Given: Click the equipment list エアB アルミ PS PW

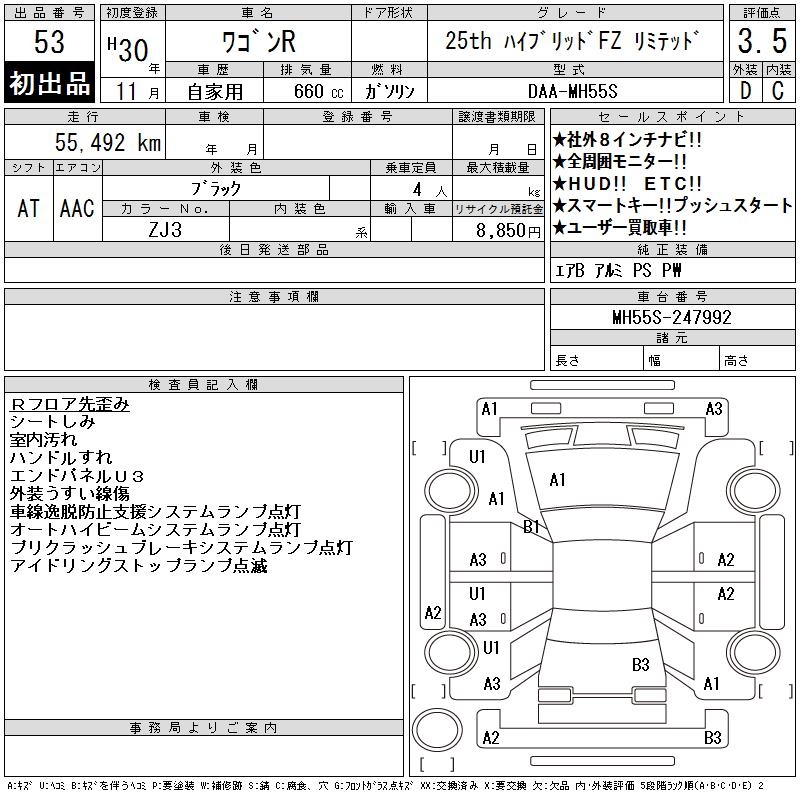Looking at the screenshot, I should point(618,270).
